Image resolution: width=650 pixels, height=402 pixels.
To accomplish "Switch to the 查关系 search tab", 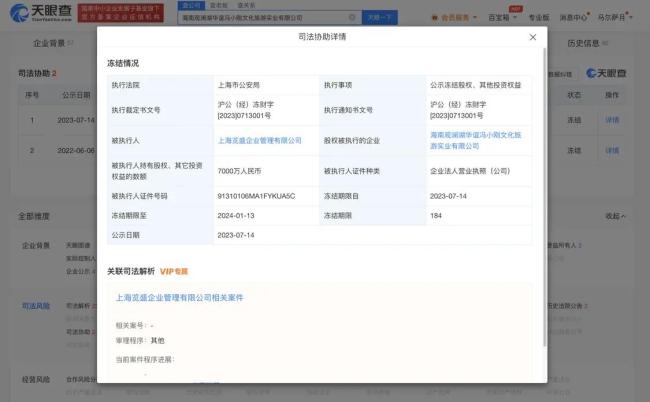I will (246, 5).
